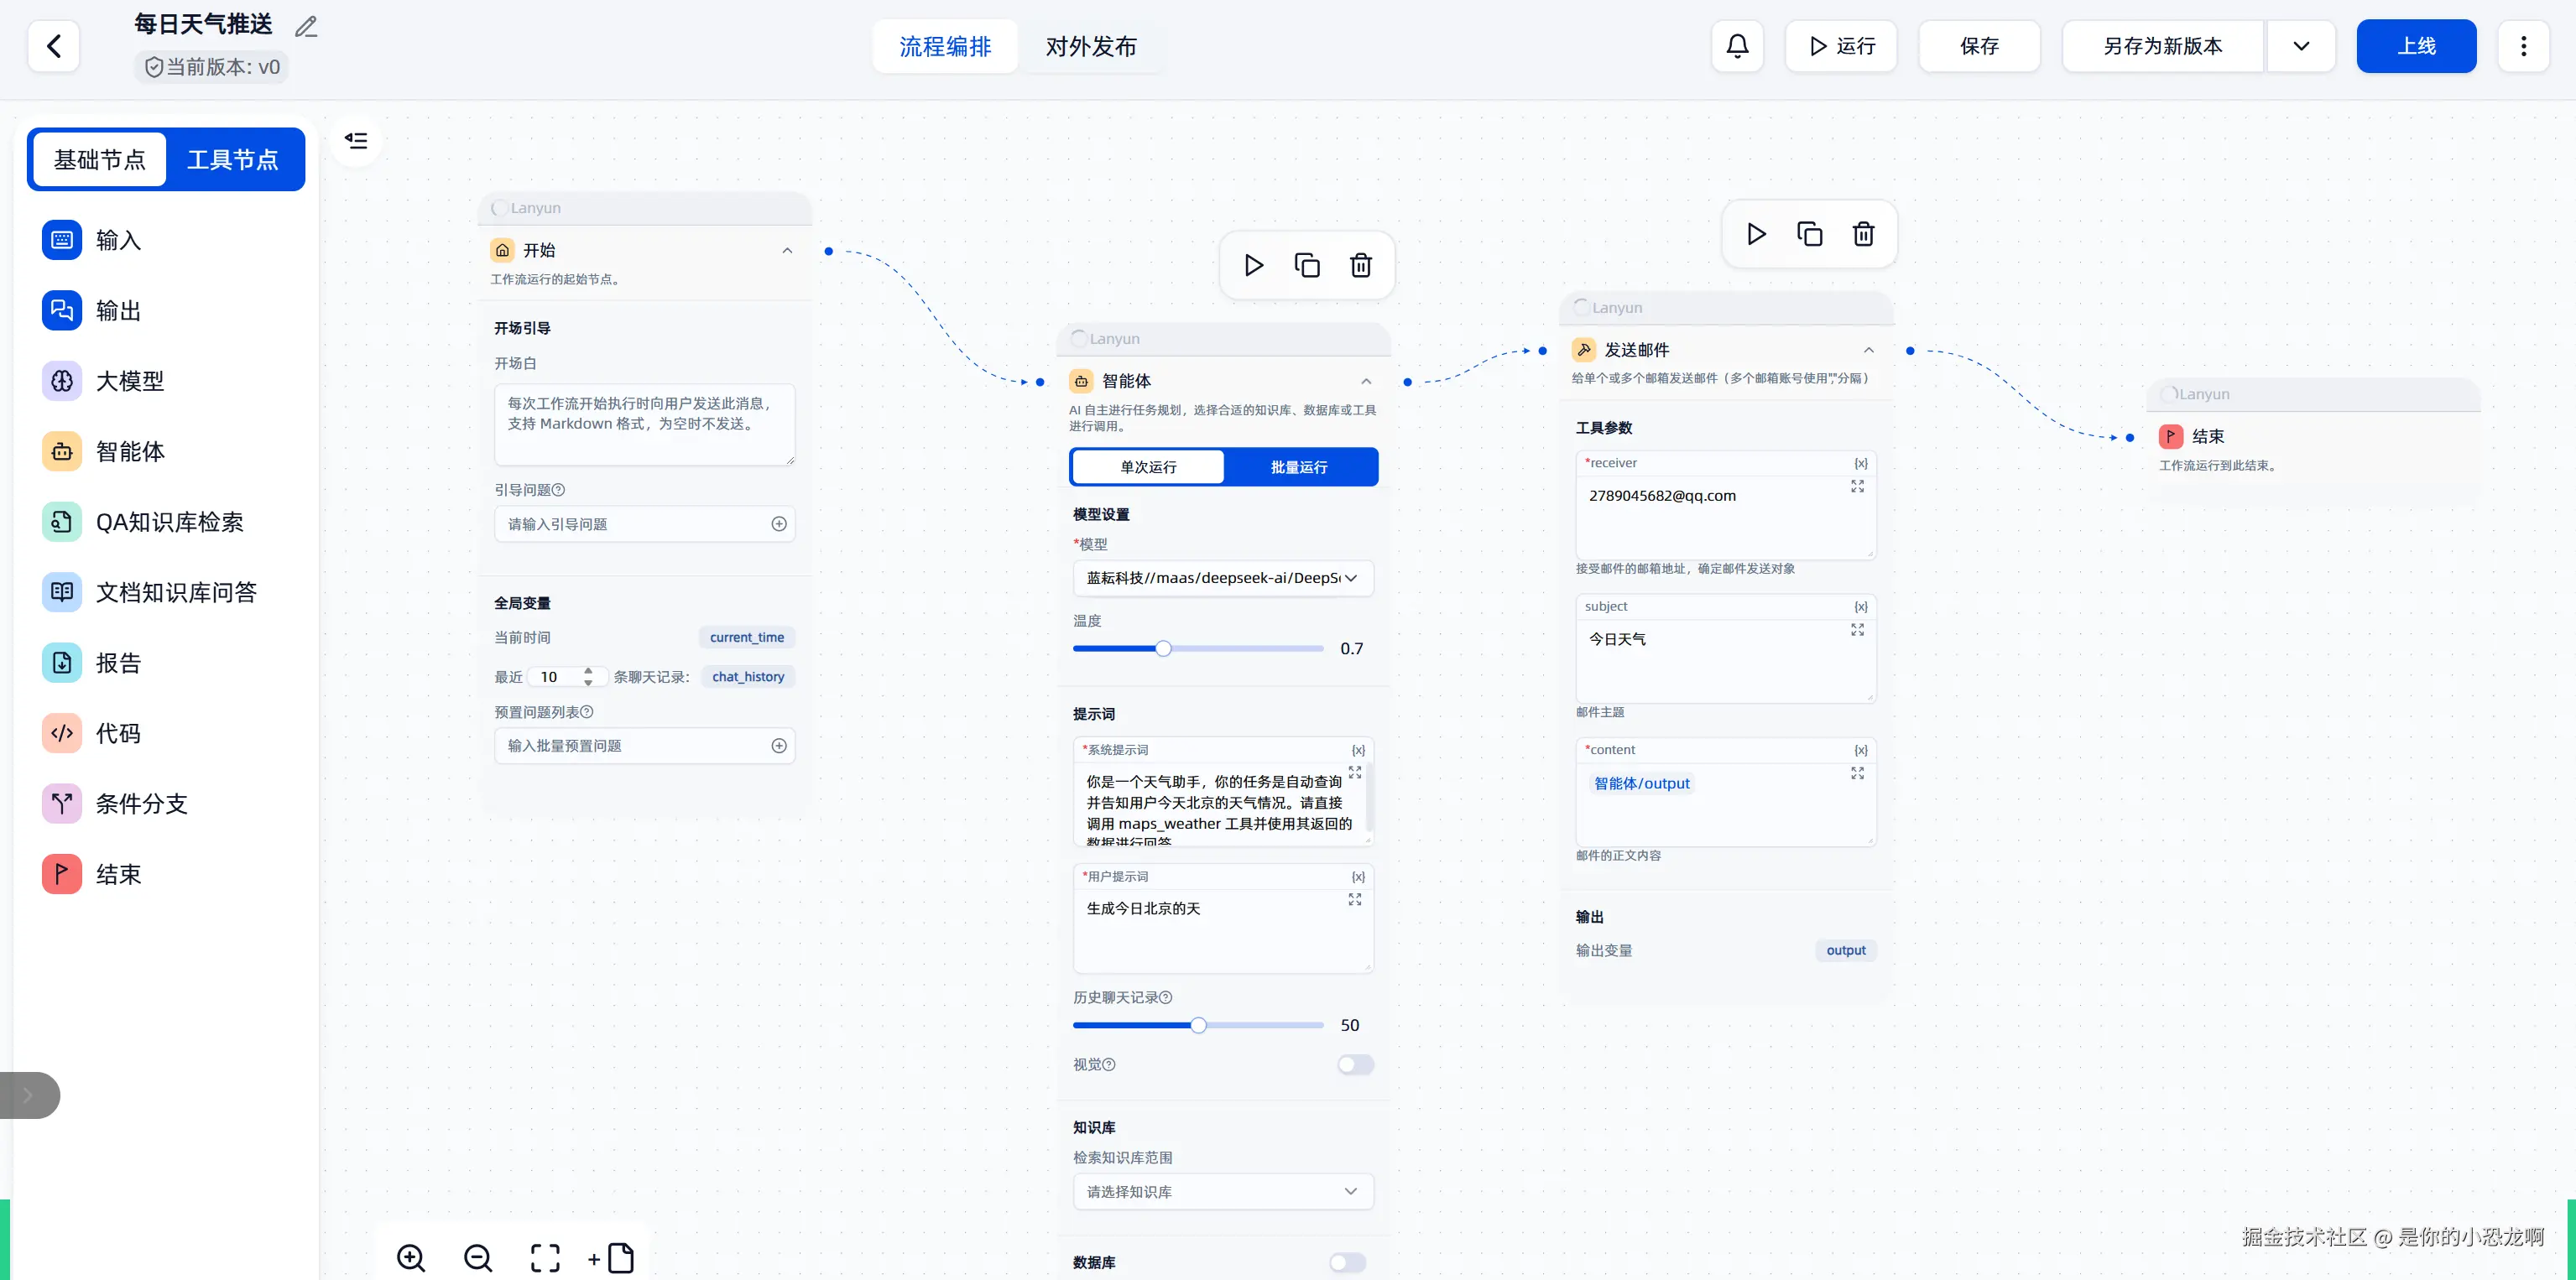This screenshot has width=2576, height=1280.
Task: Open the 模型 selection dropdown
Action: pos(1222,578)
